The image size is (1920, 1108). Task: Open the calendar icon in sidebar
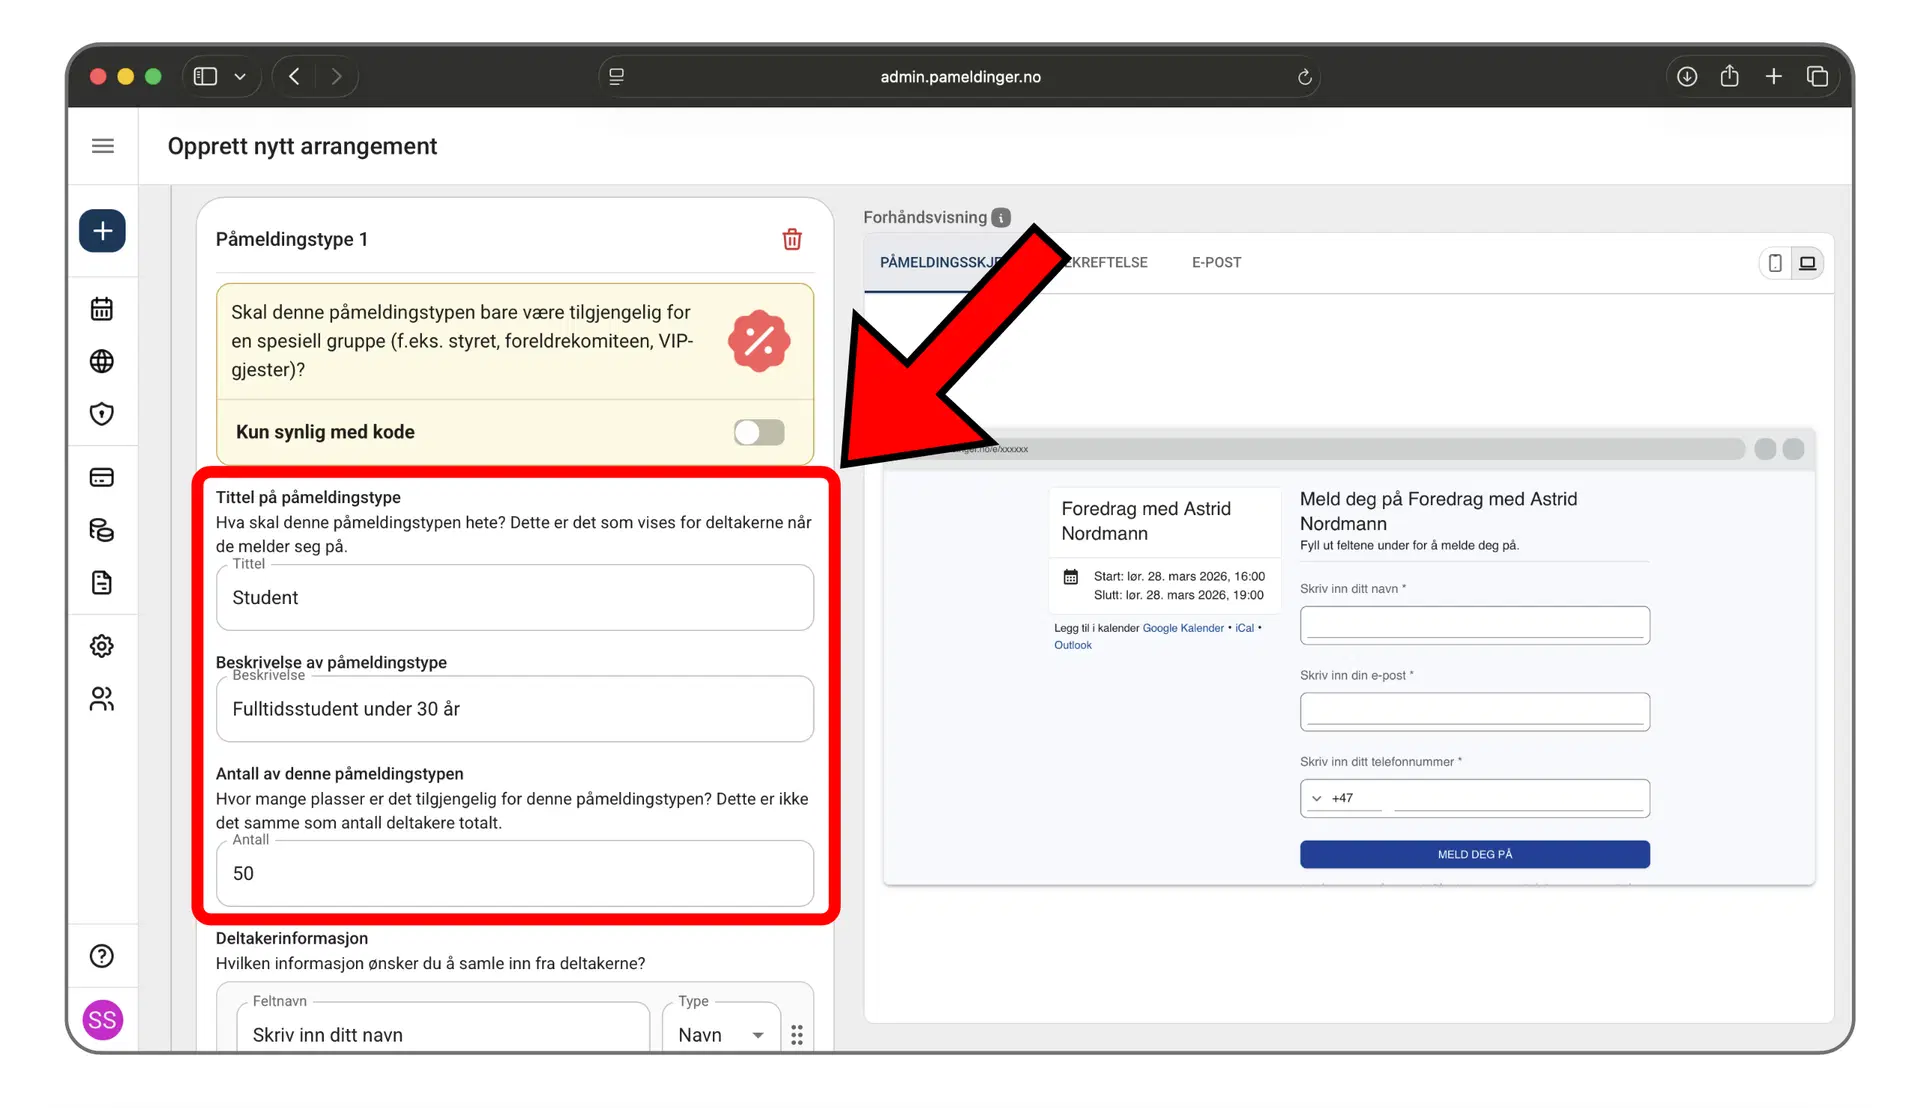click(x=102, y=309)
